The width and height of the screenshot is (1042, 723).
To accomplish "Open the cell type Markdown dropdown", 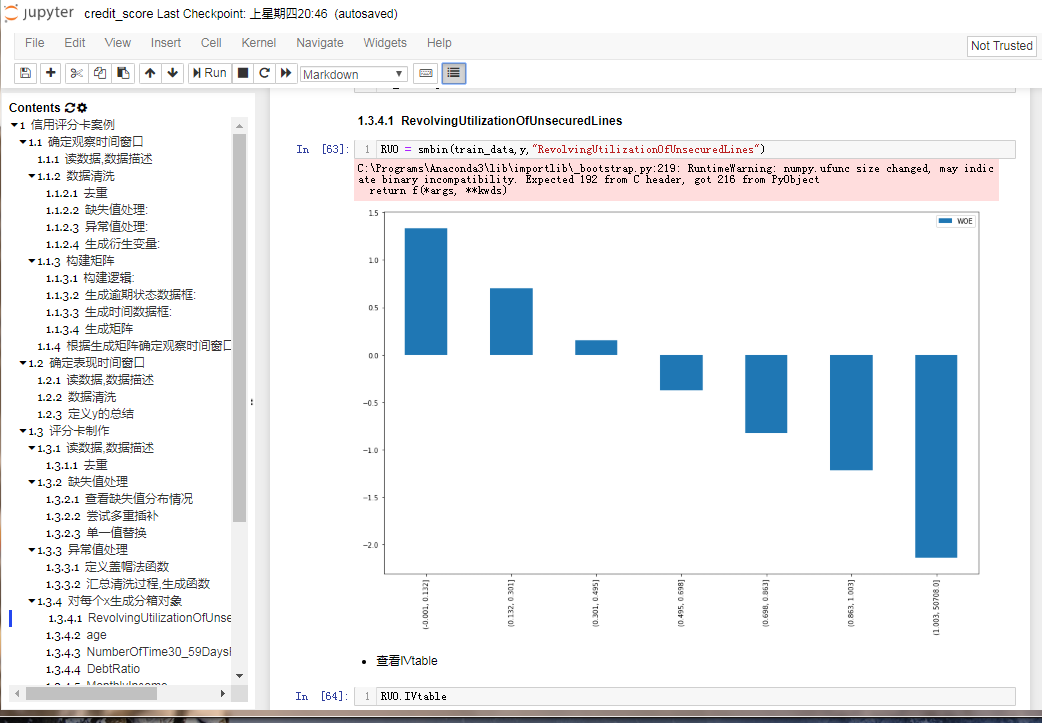I will point(354,74).
